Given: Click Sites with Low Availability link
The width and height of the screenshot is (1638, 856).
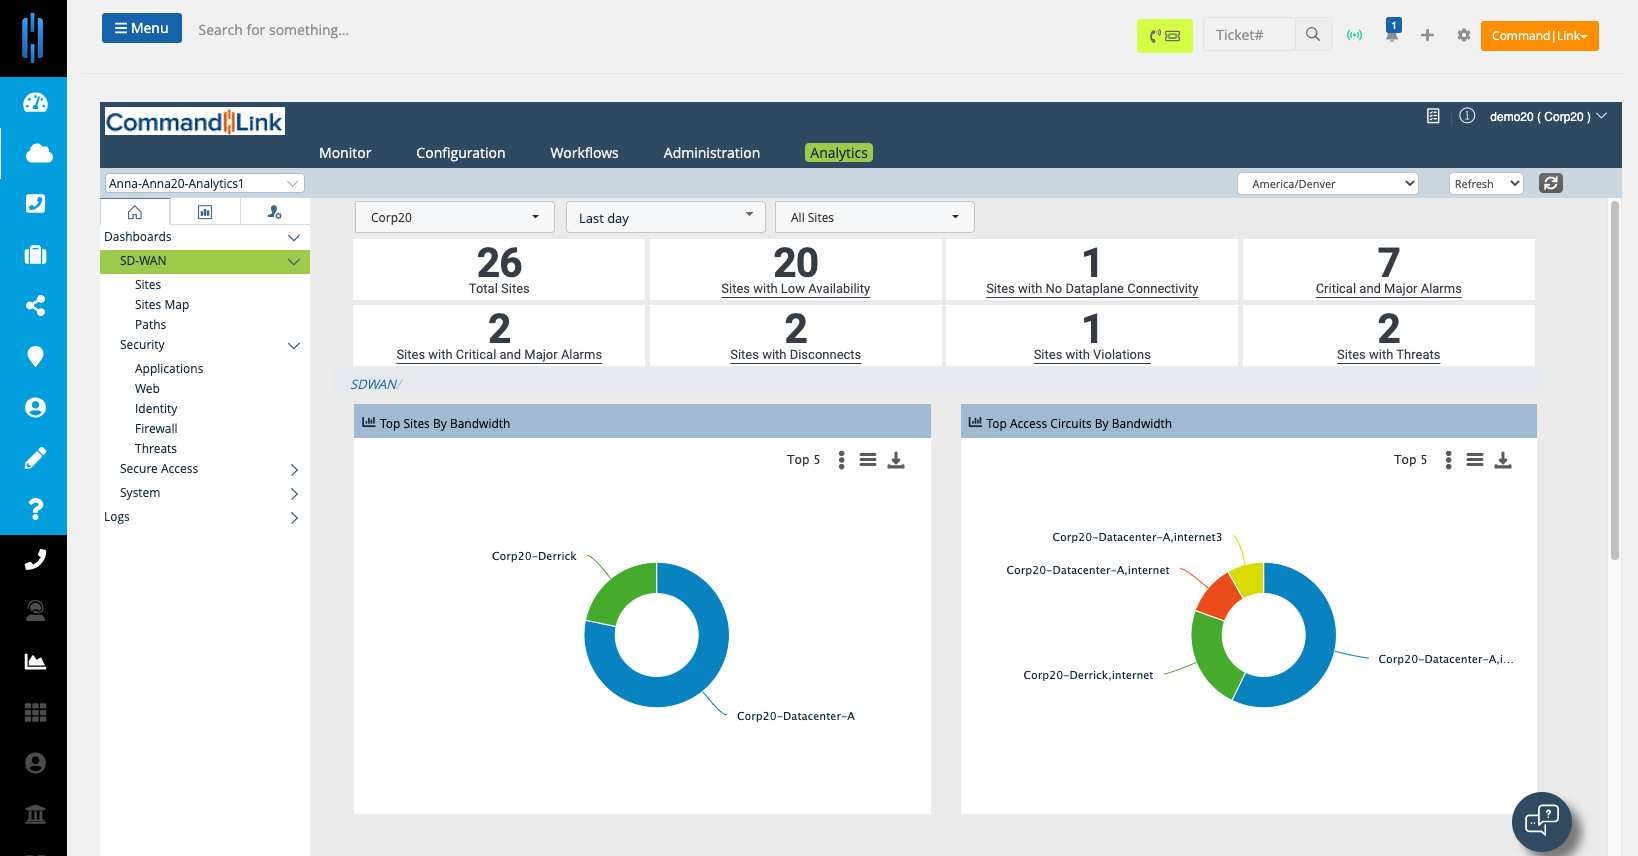Looking at the screenshot, I should coord(795,289).
